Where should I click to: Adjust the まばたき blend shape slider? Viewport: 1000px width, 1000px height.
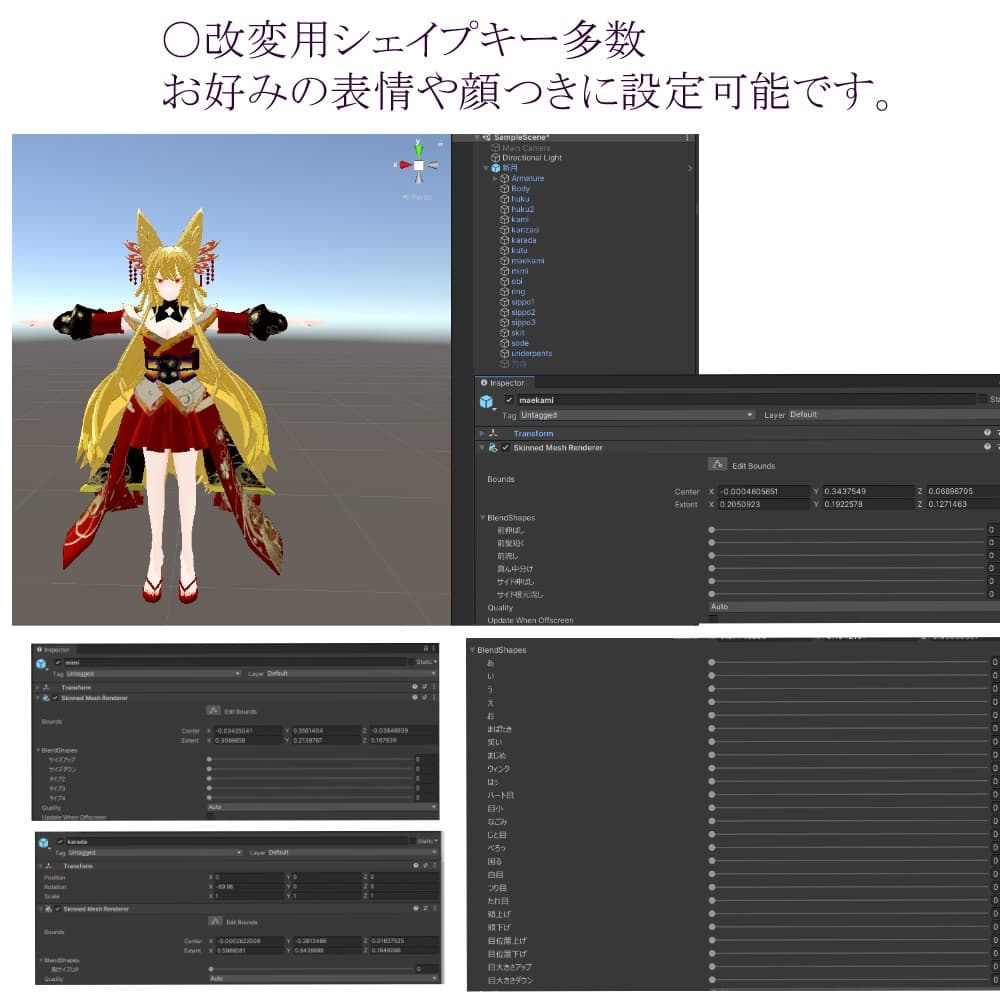848,728
